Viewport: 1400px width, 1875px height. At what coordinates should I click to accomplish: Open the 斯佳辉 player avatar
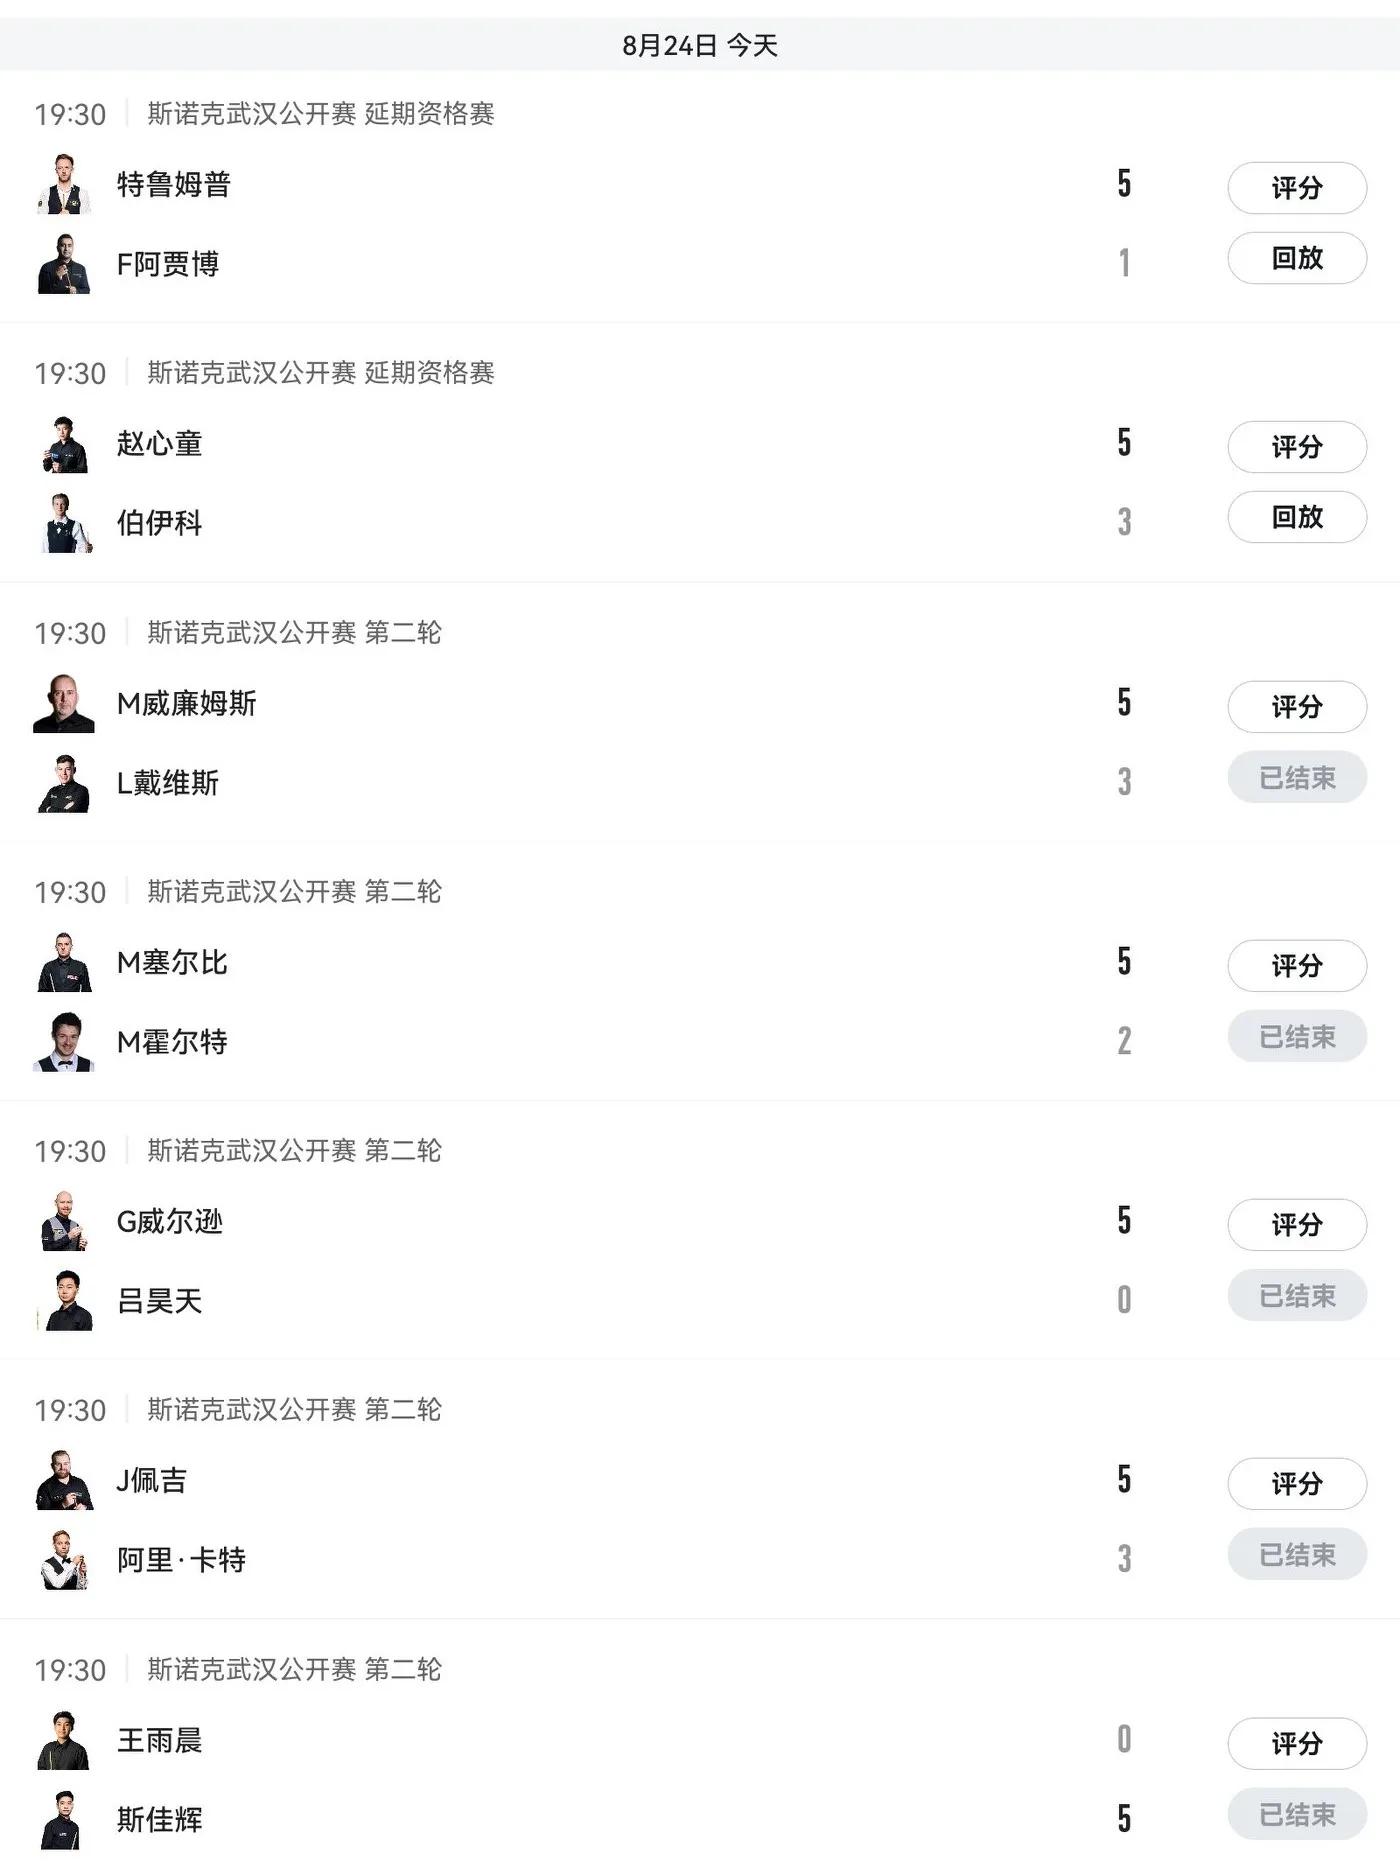[65, 1820]
